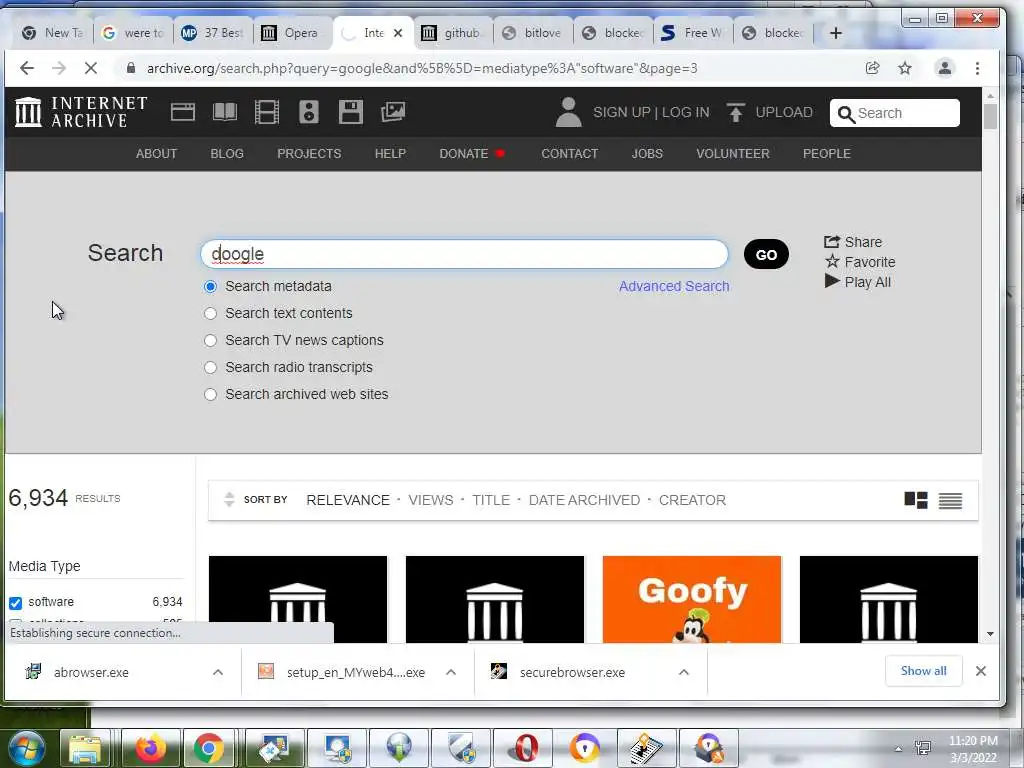Open the Software floppy-disk icon in header
This screenshot has height=768, width=1024.
[351, 112]
